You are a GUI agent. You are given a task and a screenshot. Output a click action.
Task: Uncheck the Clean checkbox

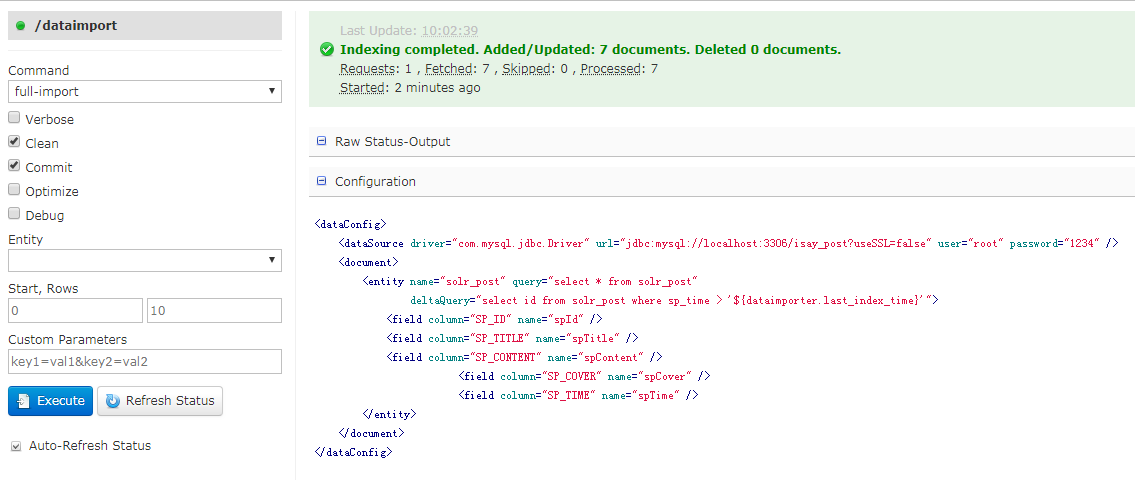tap(14, 141)
